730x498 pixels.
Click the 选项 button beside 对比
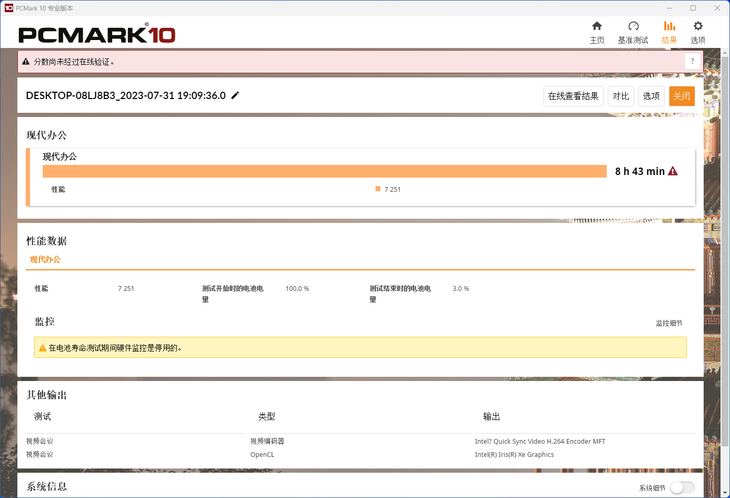[x=651, y=96]
